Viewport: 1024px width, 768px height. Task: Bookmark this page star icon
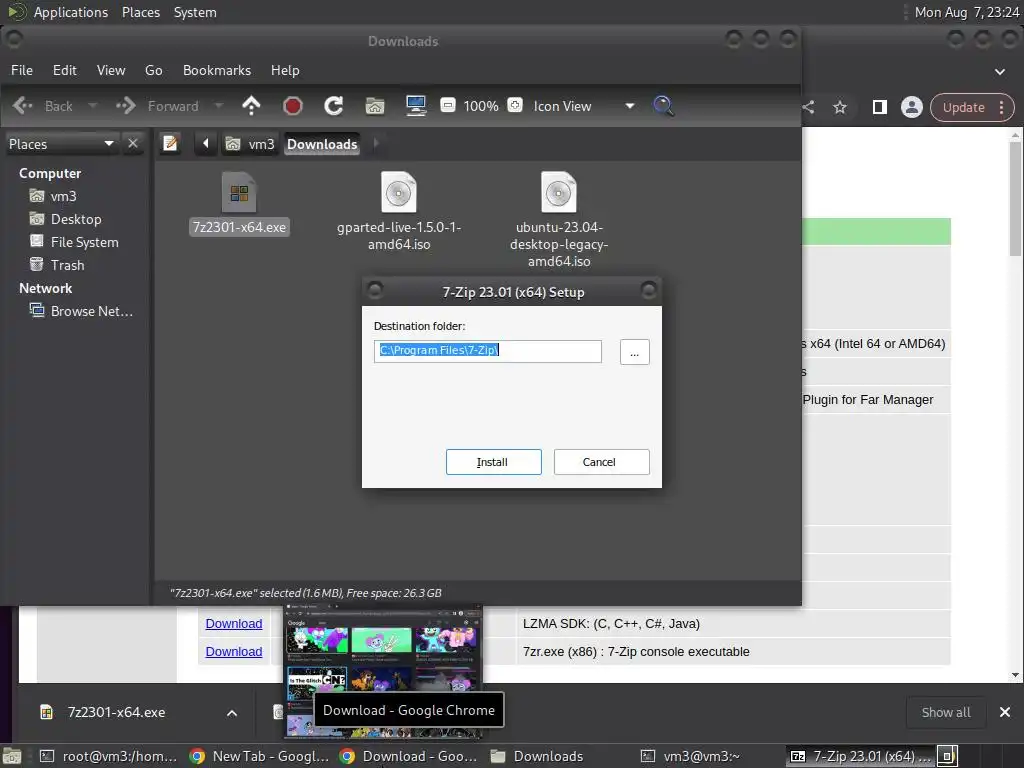840,107
